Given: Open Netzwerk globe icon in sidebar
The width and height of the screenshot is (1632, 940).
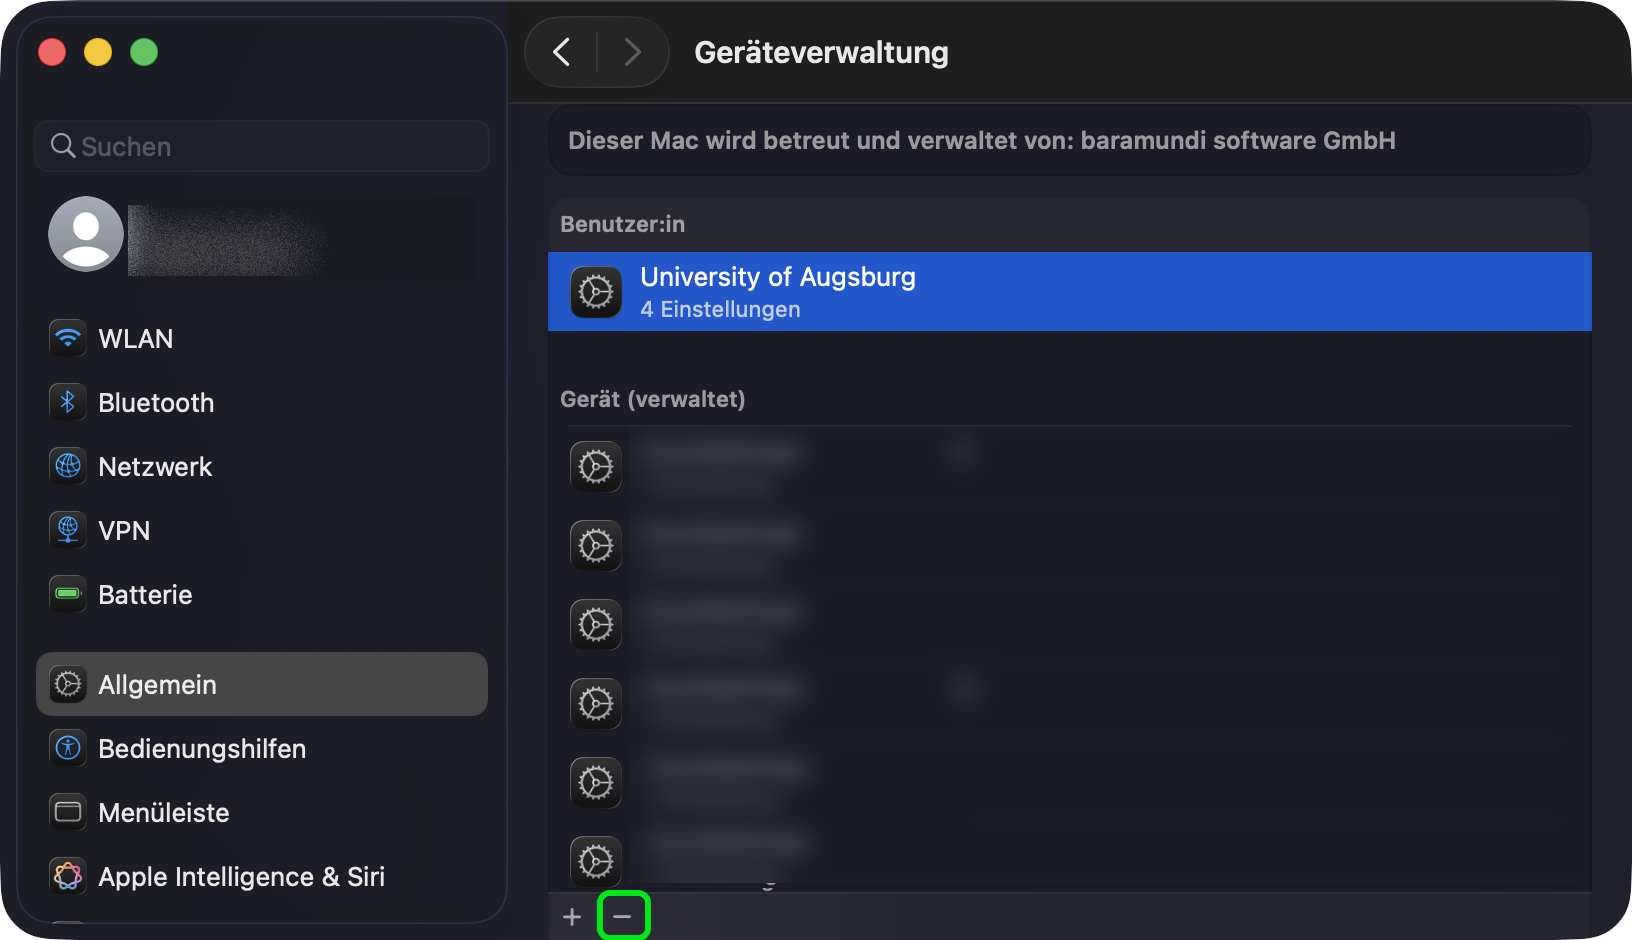Looking at the screenshot, I should pos(68,467).
